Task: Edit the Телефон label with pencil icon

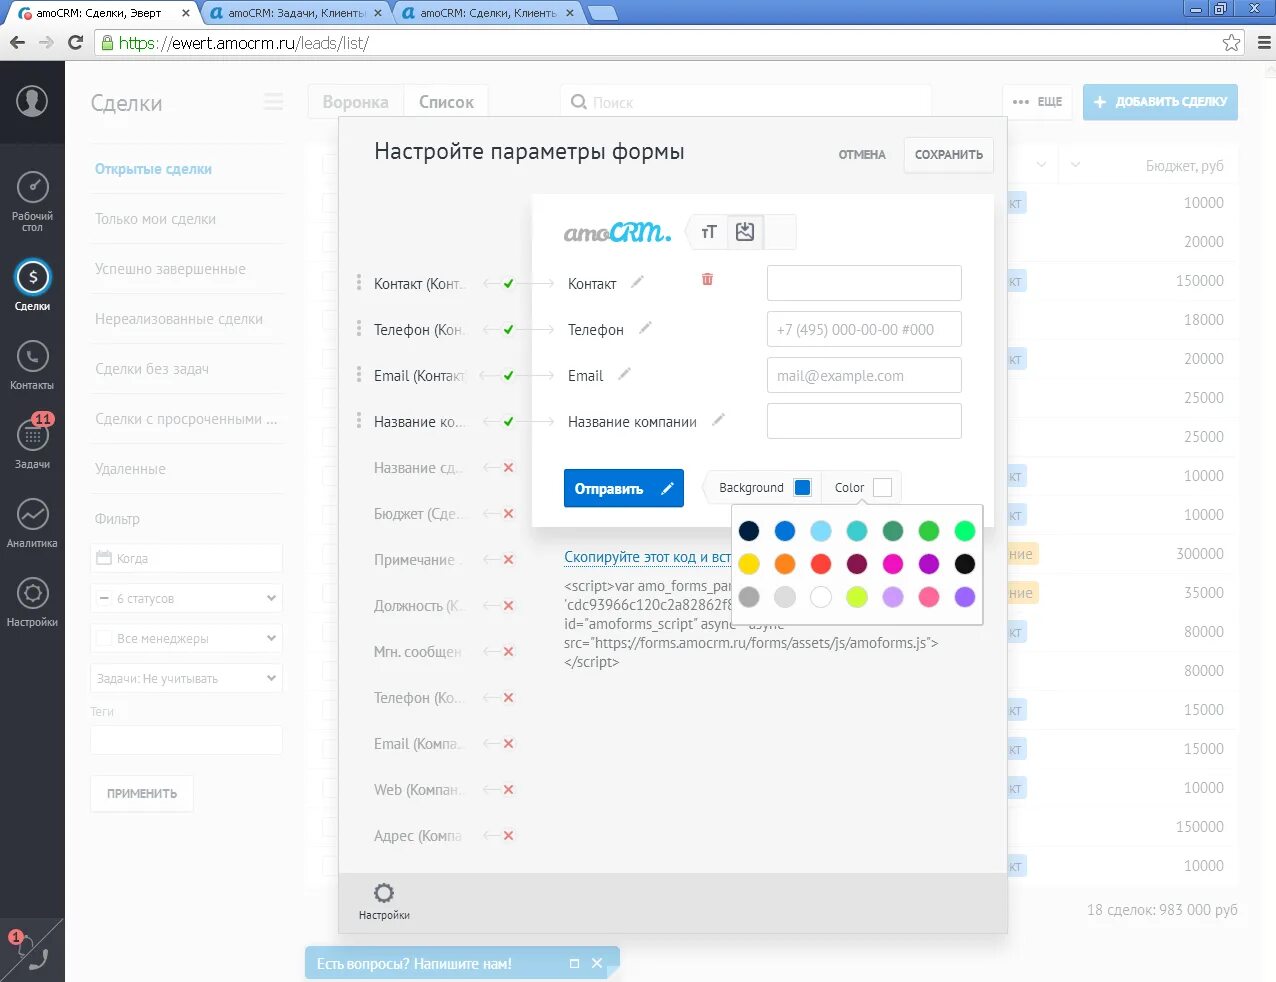Action: (x=644, y=328)
